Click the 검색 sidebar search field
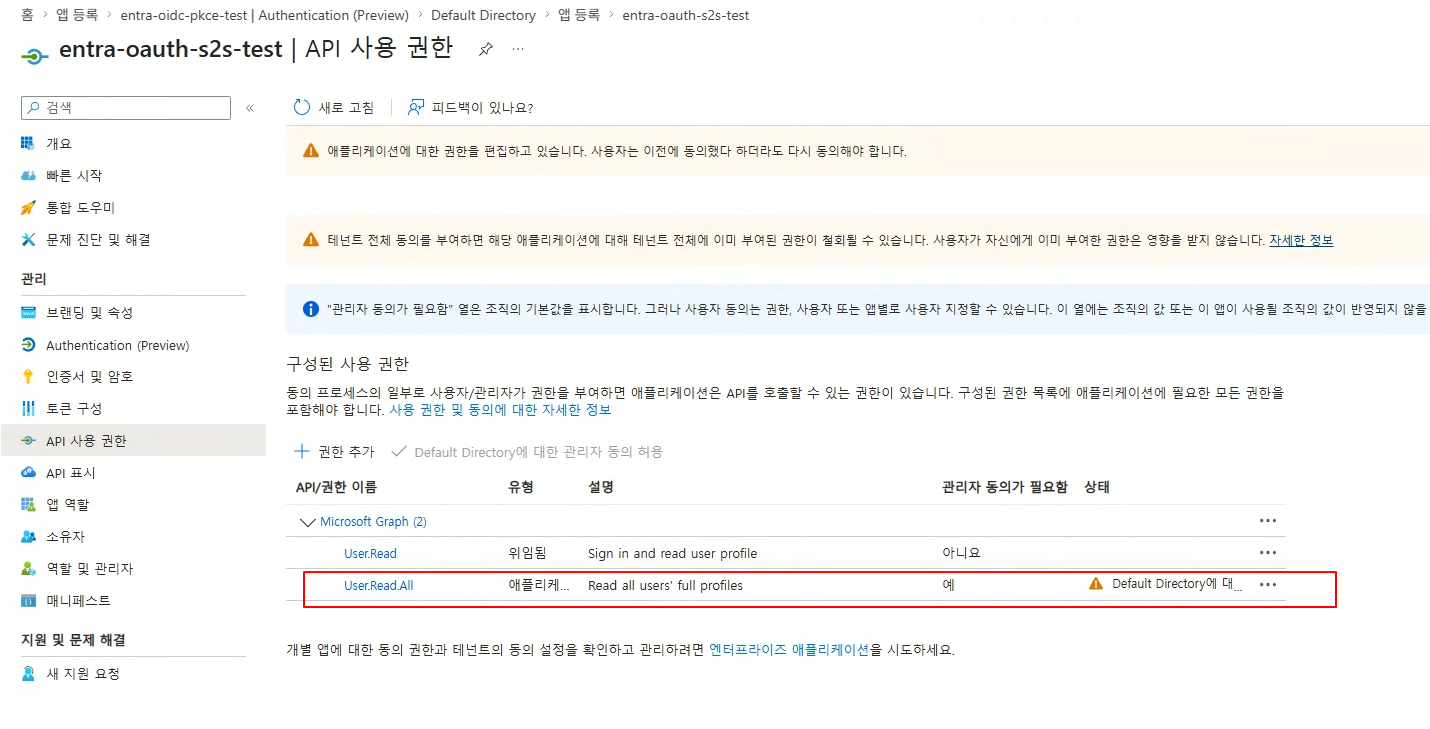Image resolution: width=1430 pixels, height=729 pixels. tap(126, 108)
